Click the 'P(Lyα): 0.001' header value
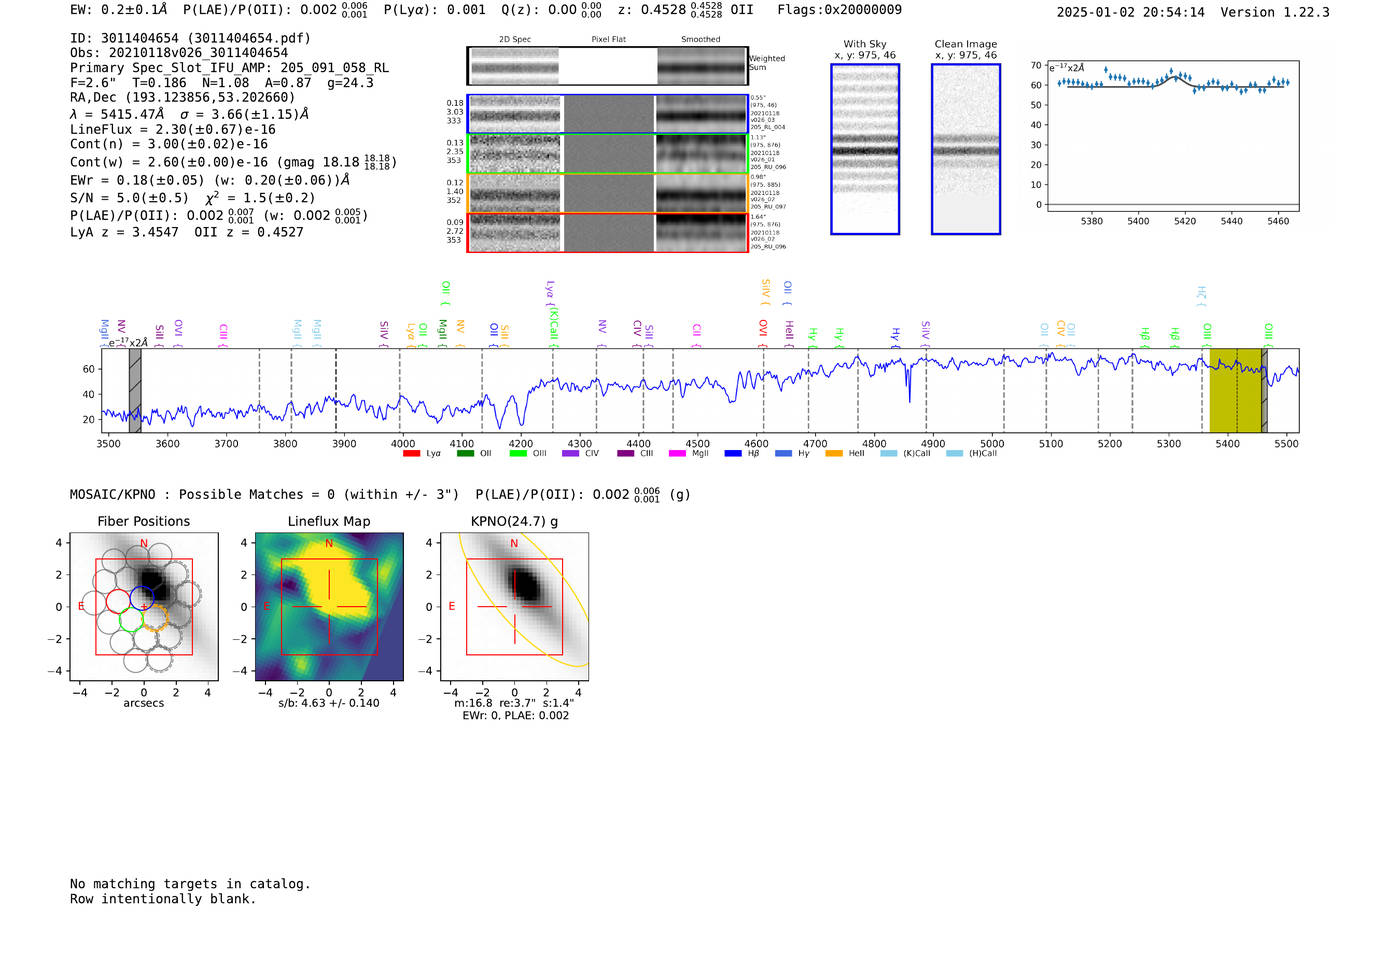 435,10
